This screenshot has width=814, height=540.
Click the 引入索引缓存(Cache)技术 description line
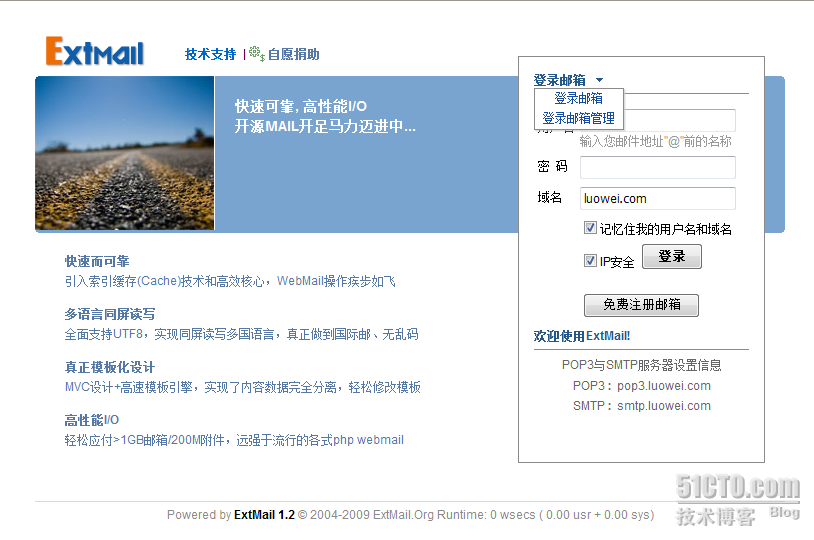(230, 281)
